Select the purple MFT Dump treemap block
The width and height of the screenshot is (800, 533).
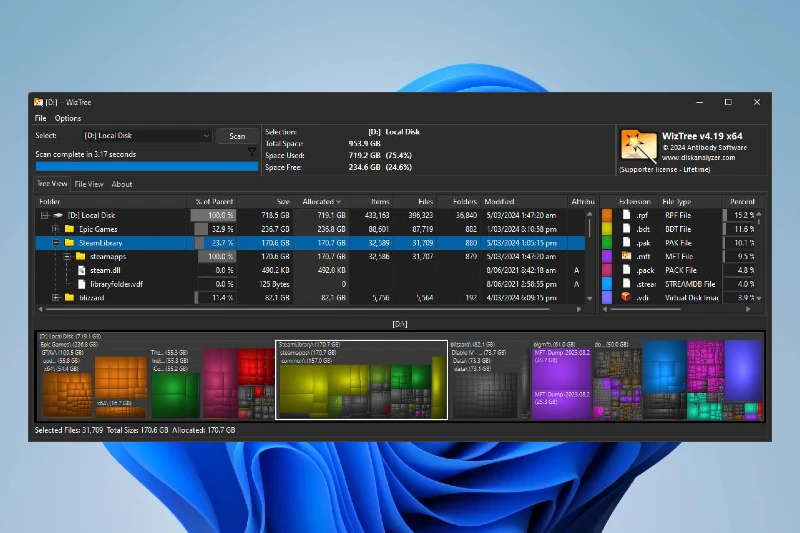tap(561, 383)
